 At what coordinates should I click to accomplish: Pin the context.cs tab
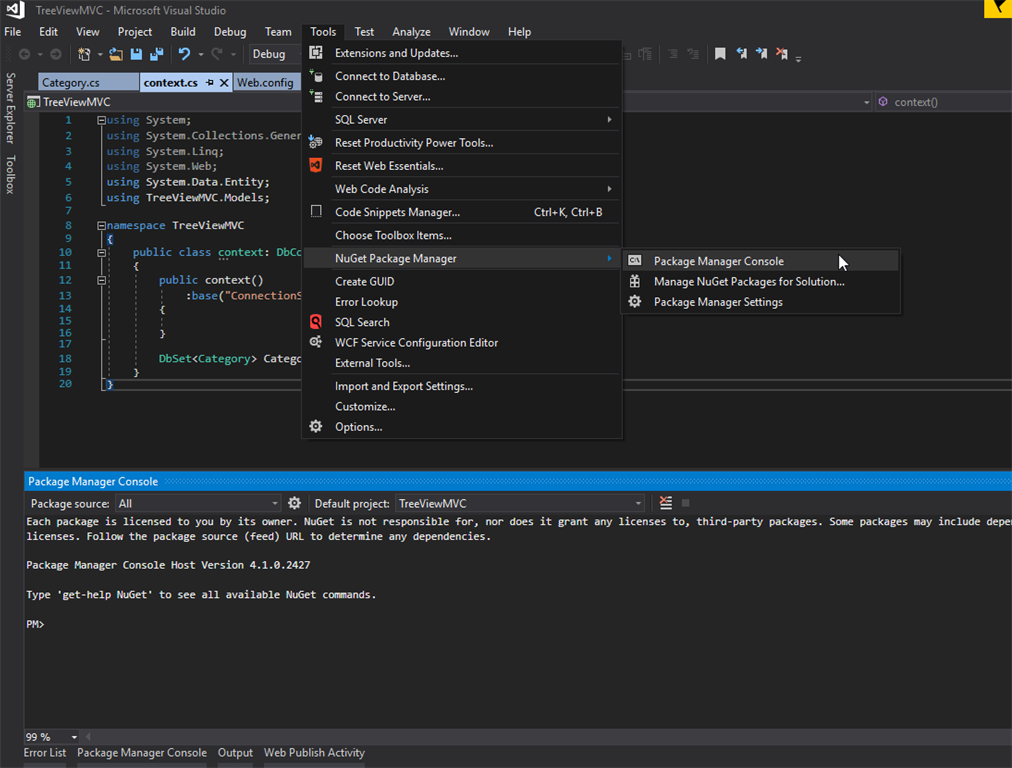(x=210, y=83)
